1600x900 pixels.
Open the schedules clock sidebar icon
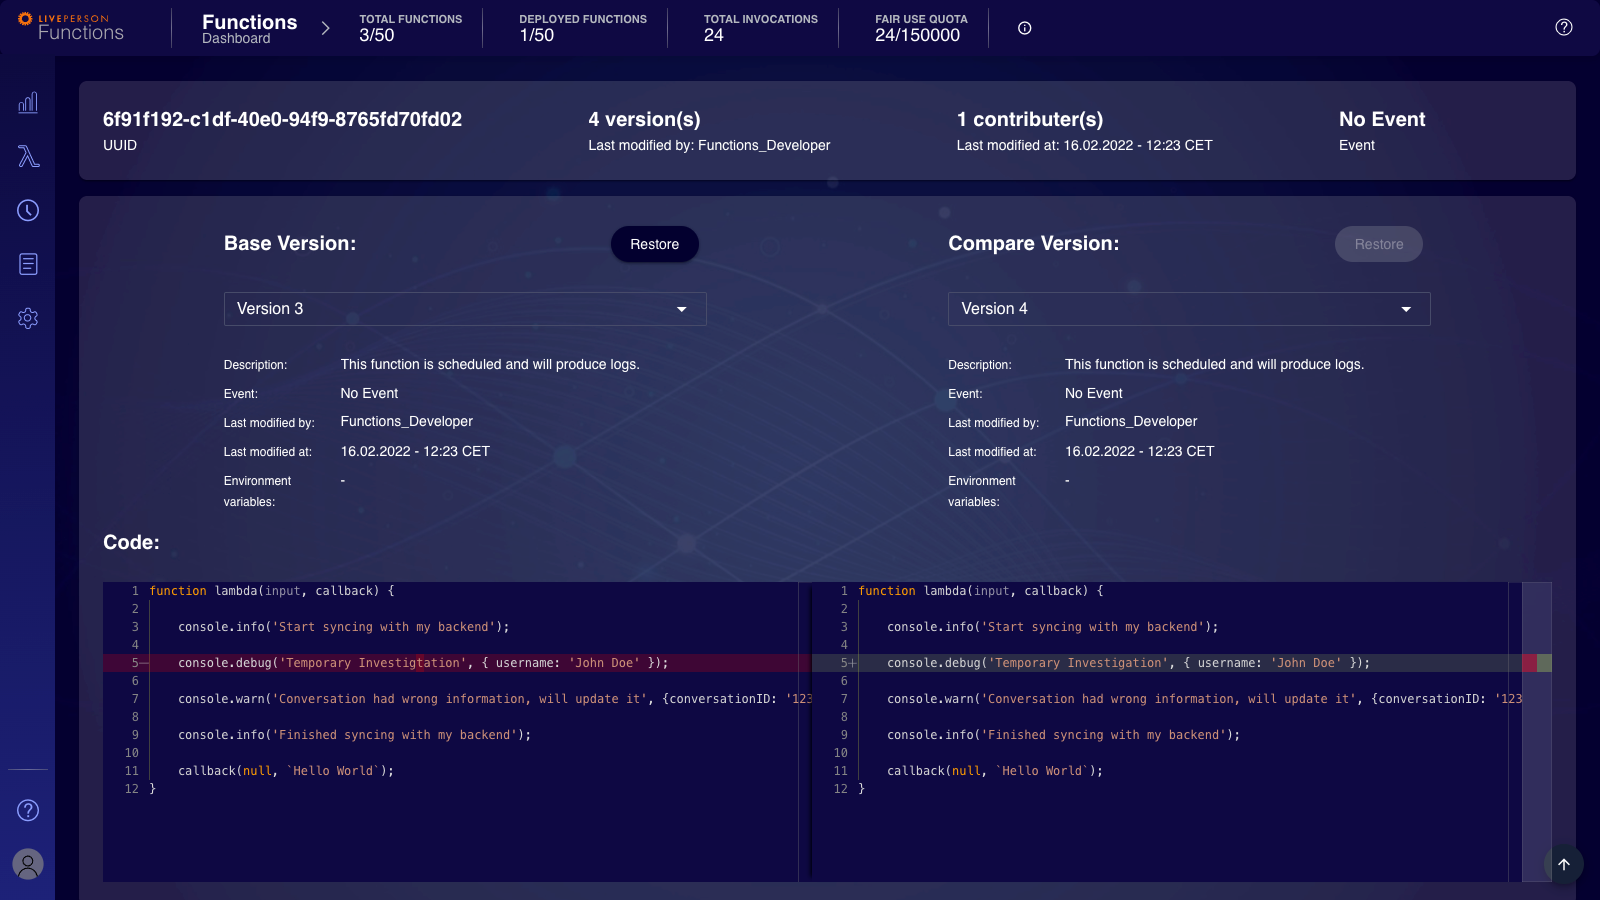click(28, 210)
